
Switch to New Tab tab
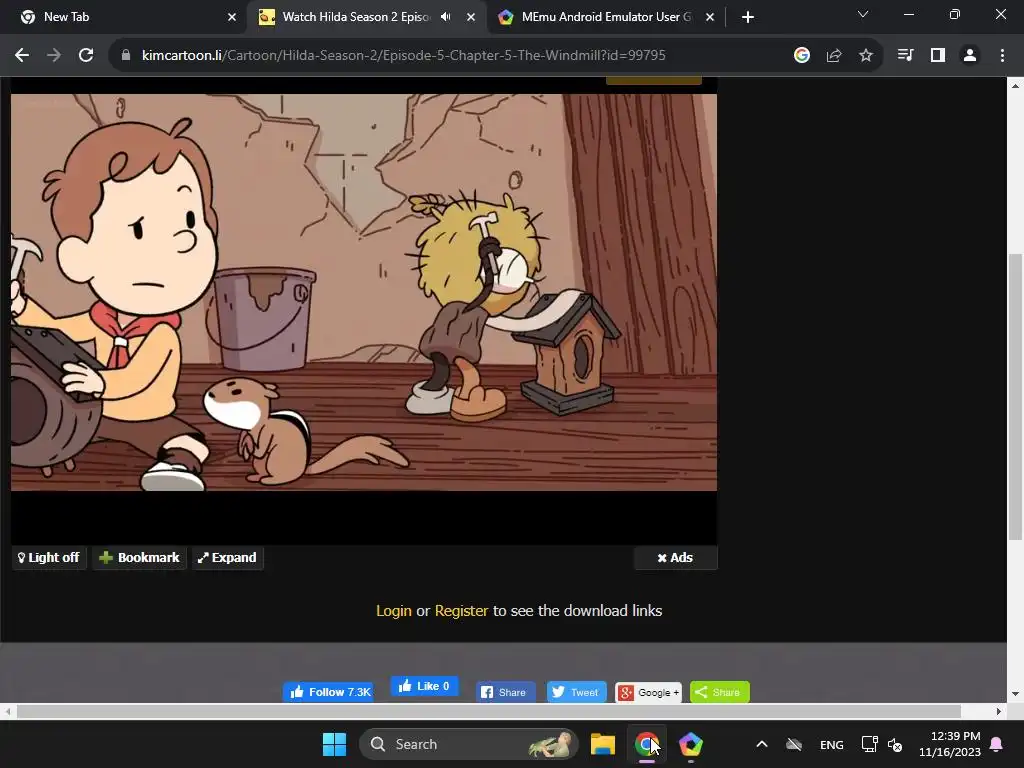coord(124,17)
